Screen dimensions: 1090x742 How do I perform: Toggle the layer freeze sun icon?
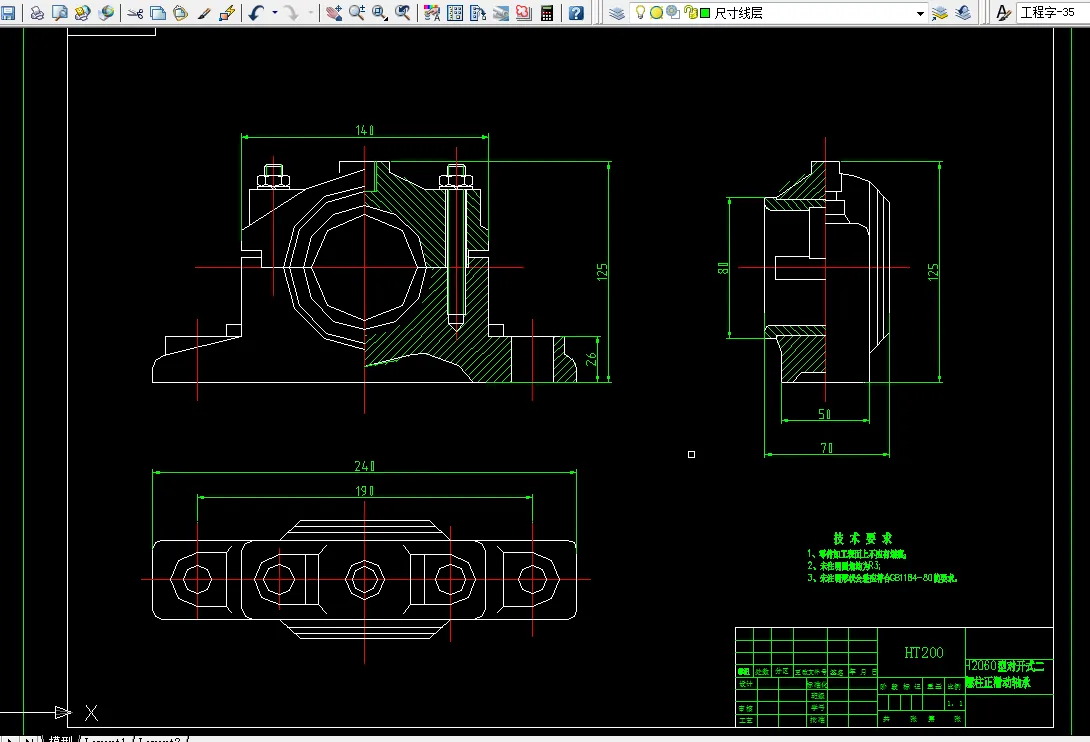pyautogui.click(x=656, y=13)
